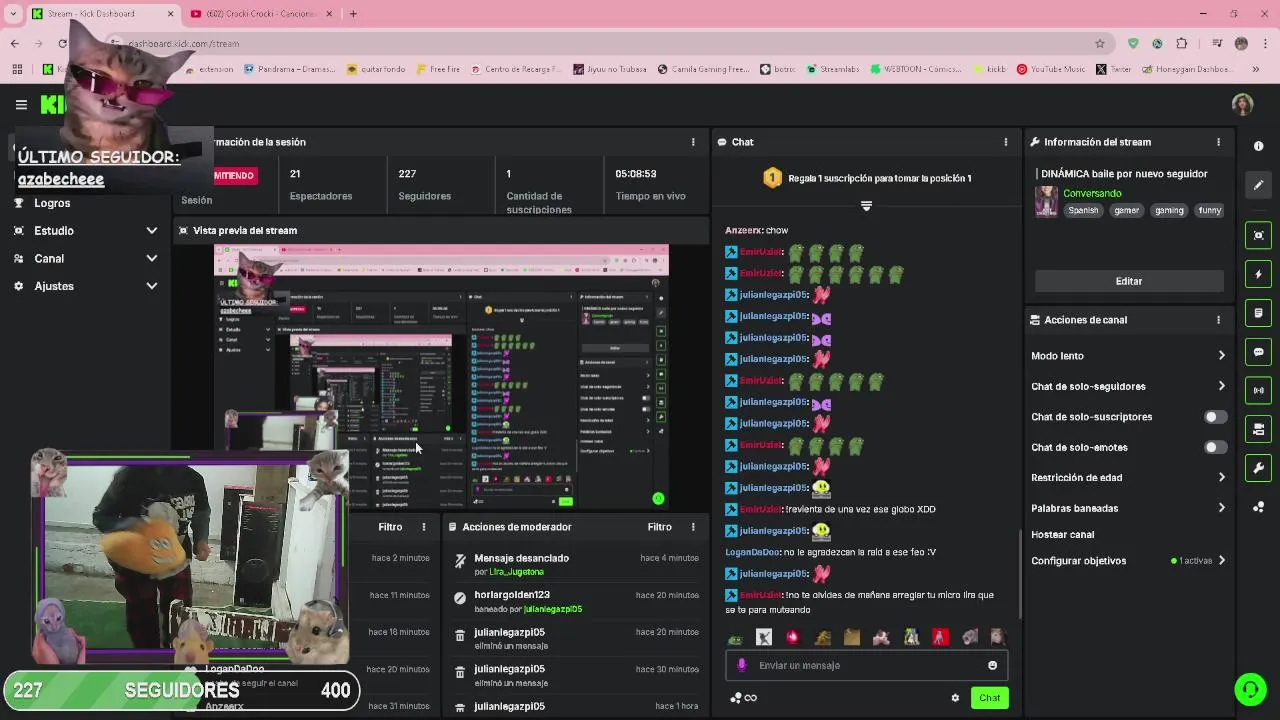Open the hamburger menu in Kick header

[x=21, y=104]
